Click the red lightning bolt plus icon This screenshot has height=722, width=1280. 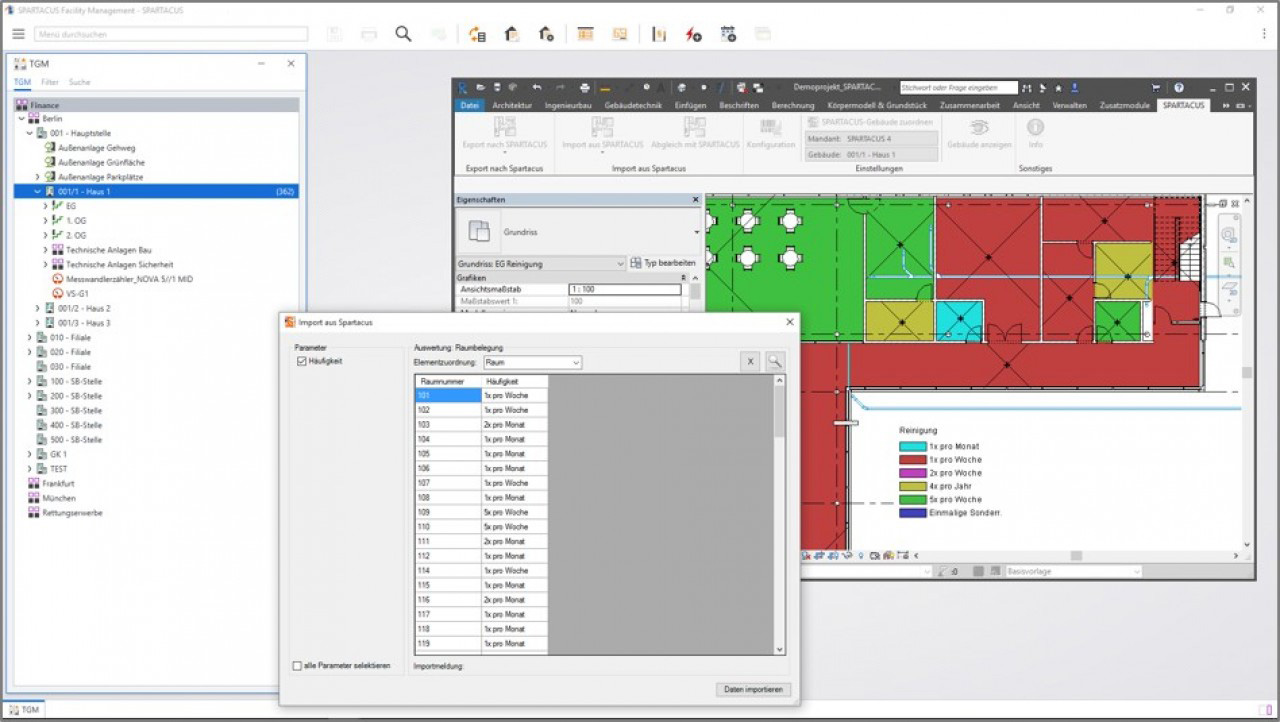(693, 34)
